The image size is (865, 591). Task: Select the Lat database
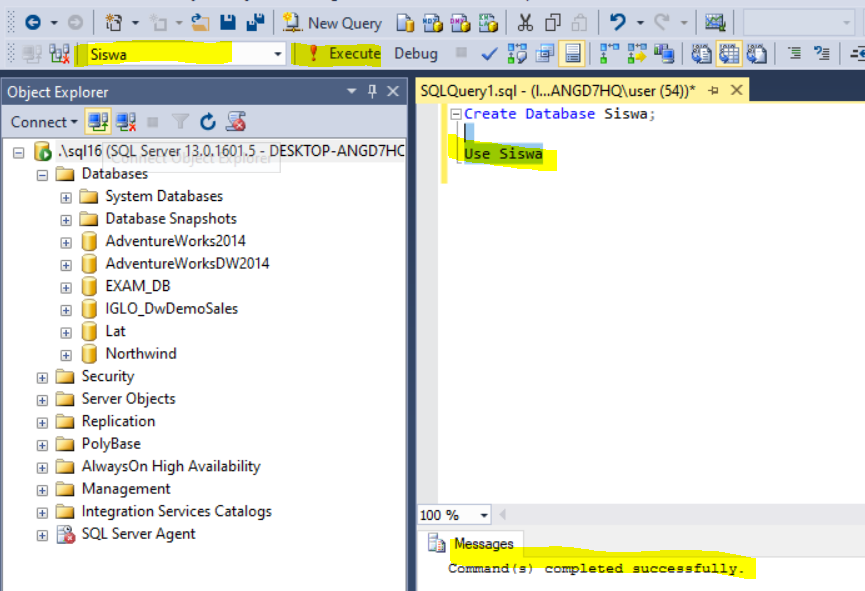pyautogui.click(x=115, y=331)
